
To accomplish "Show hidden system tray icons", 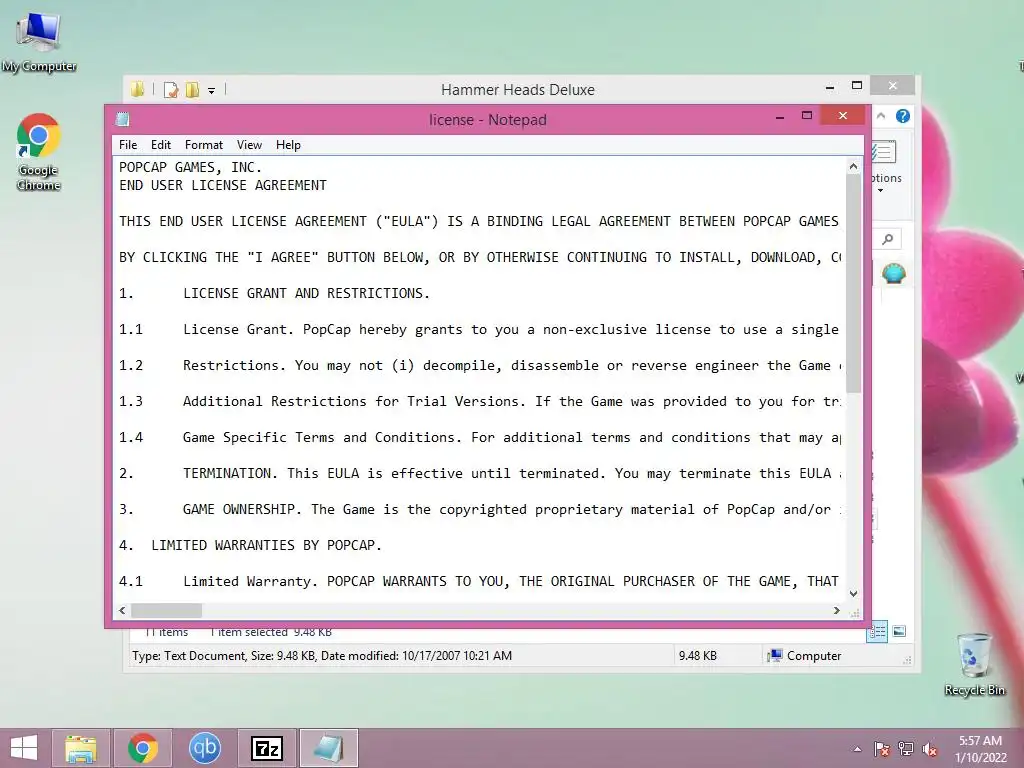I will (x=857, y=749).
